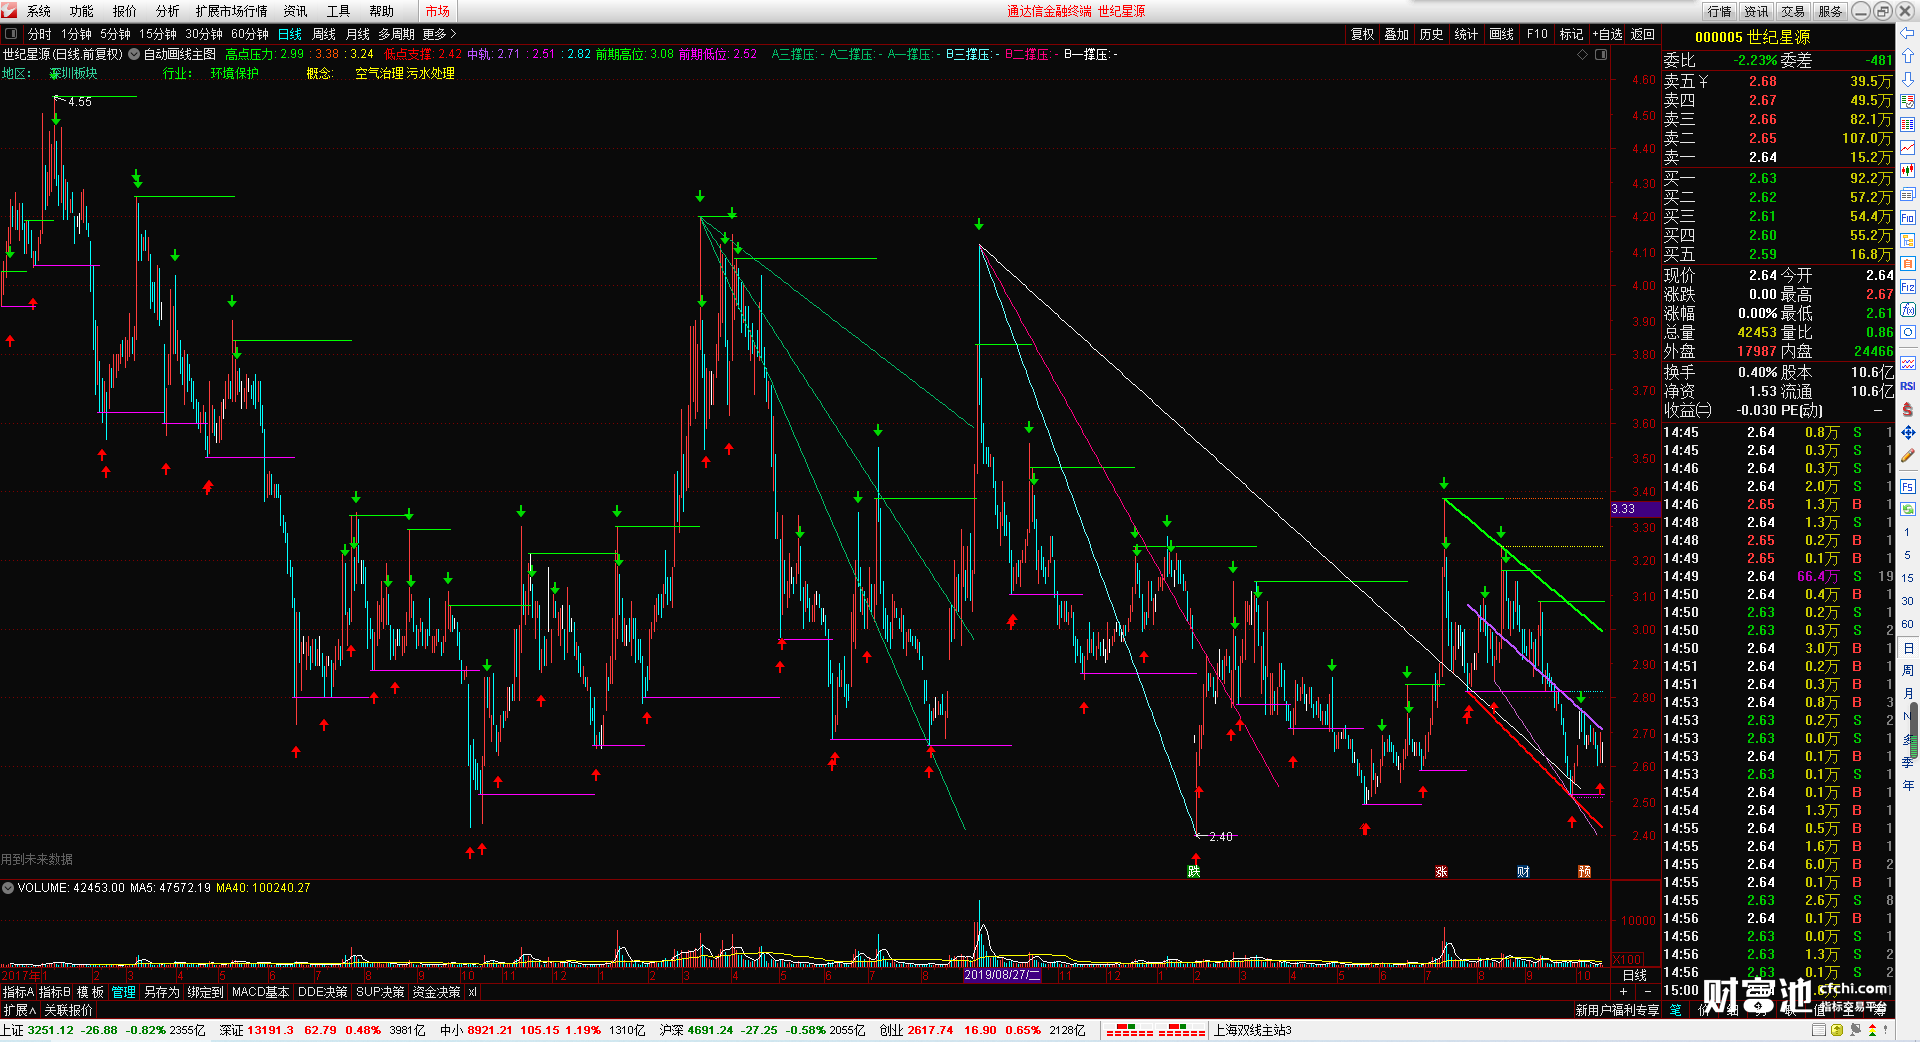Open the 系统 menu
The height and width of the screenshot is (1042, 1920).
pyautogui.click(x=39, y=11)
